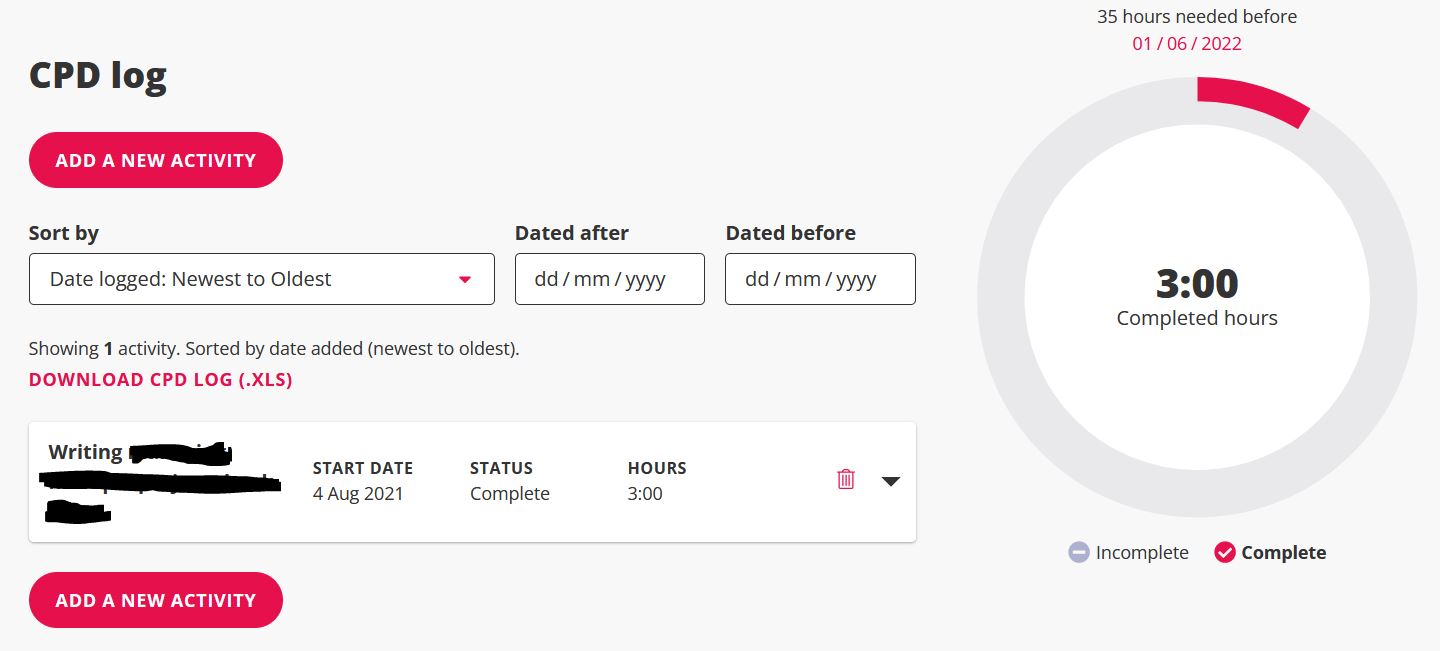Focus the Dated before date field
The width and height of the screenshot is (1440, 651).
click(x=820, y=279)
